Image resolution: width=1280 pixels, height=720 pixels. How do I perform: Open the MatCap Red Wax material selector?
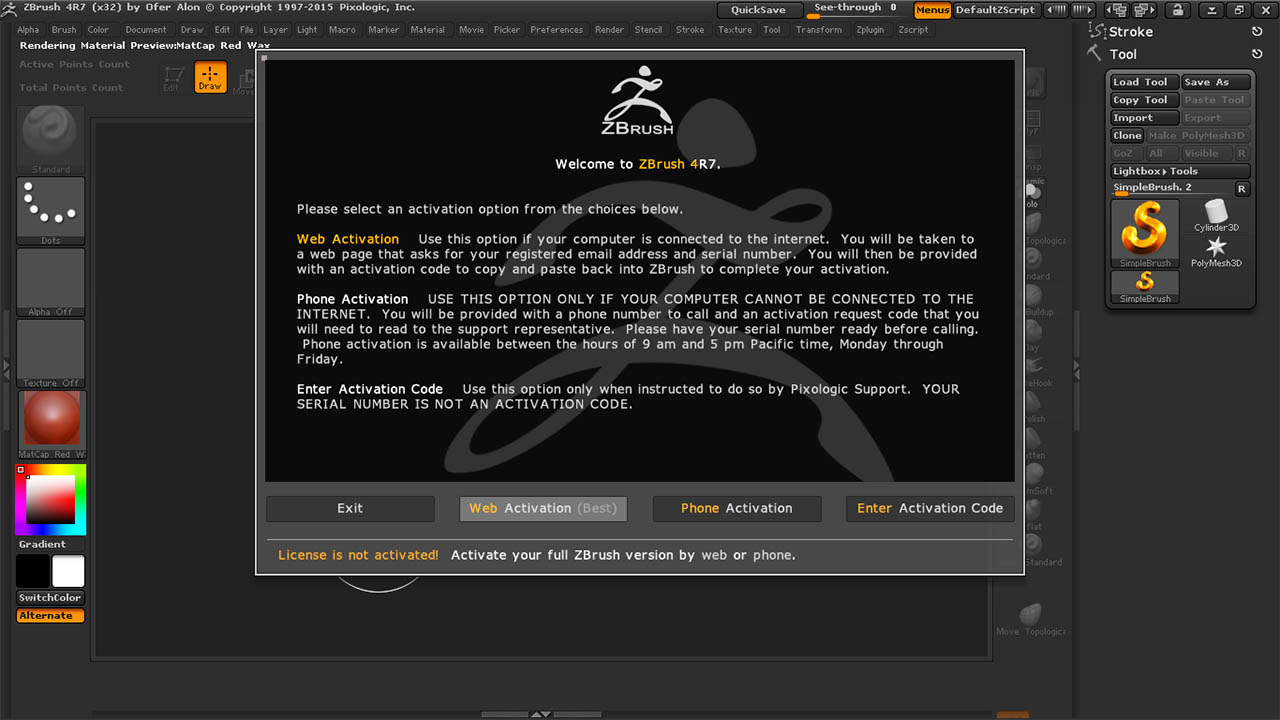52,424
